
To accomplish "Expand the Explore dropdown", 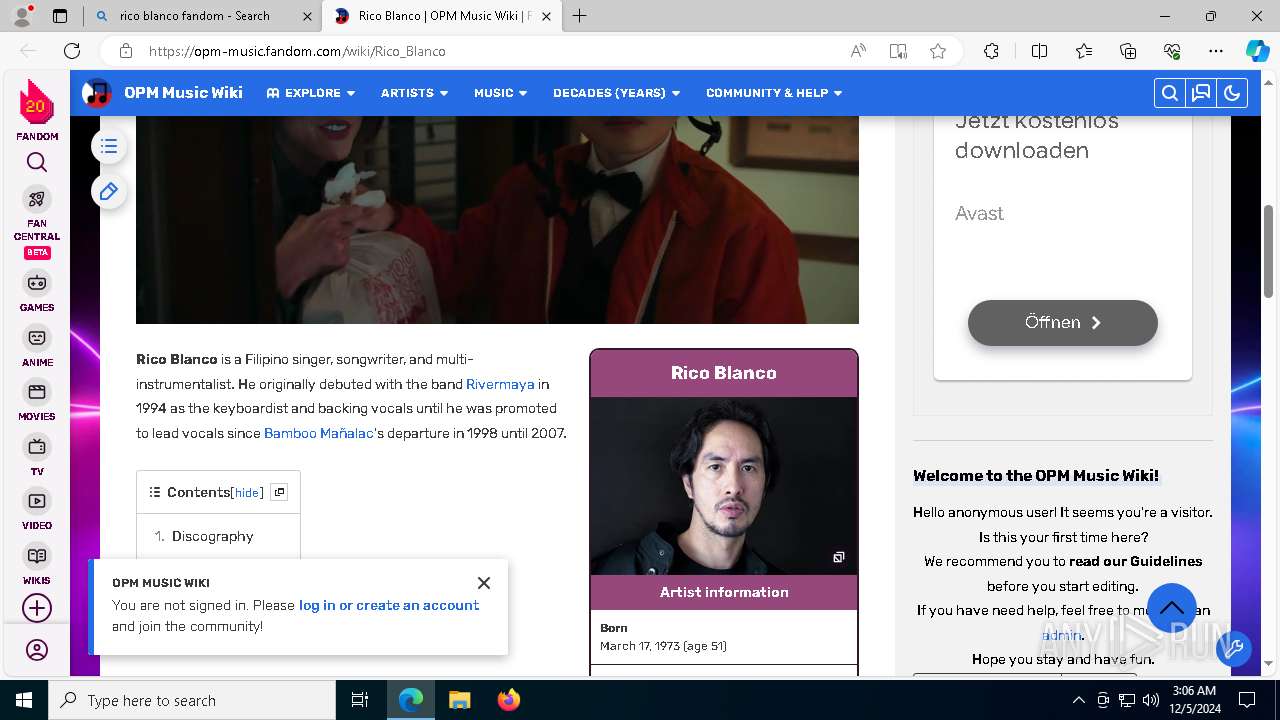I will [x=311, y=93].
